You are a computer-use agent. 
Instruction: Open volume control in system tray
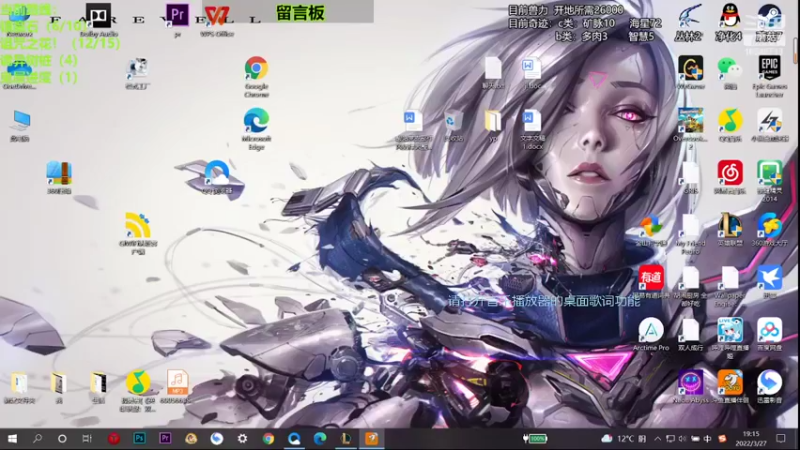(682, 439)
